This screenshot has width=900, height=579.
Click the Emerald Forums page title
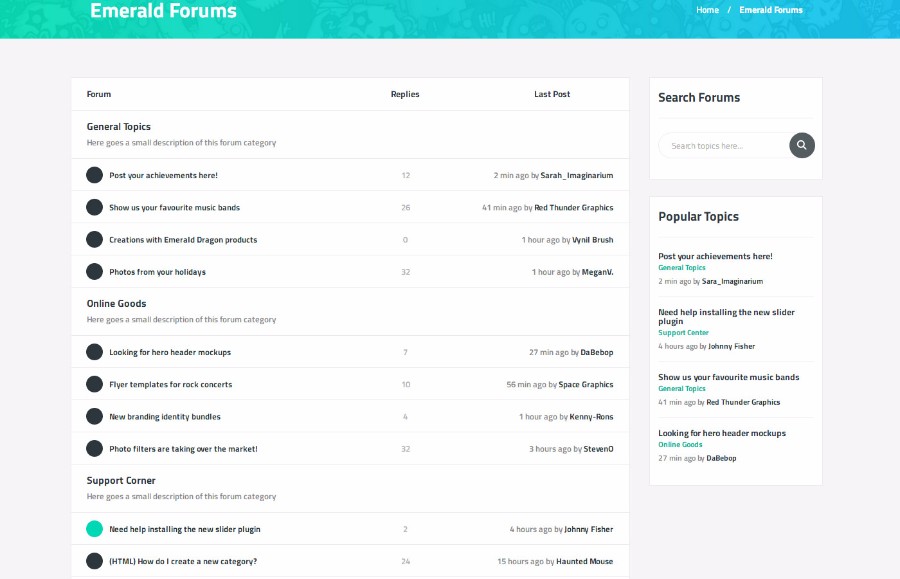[x=164, y=11]
